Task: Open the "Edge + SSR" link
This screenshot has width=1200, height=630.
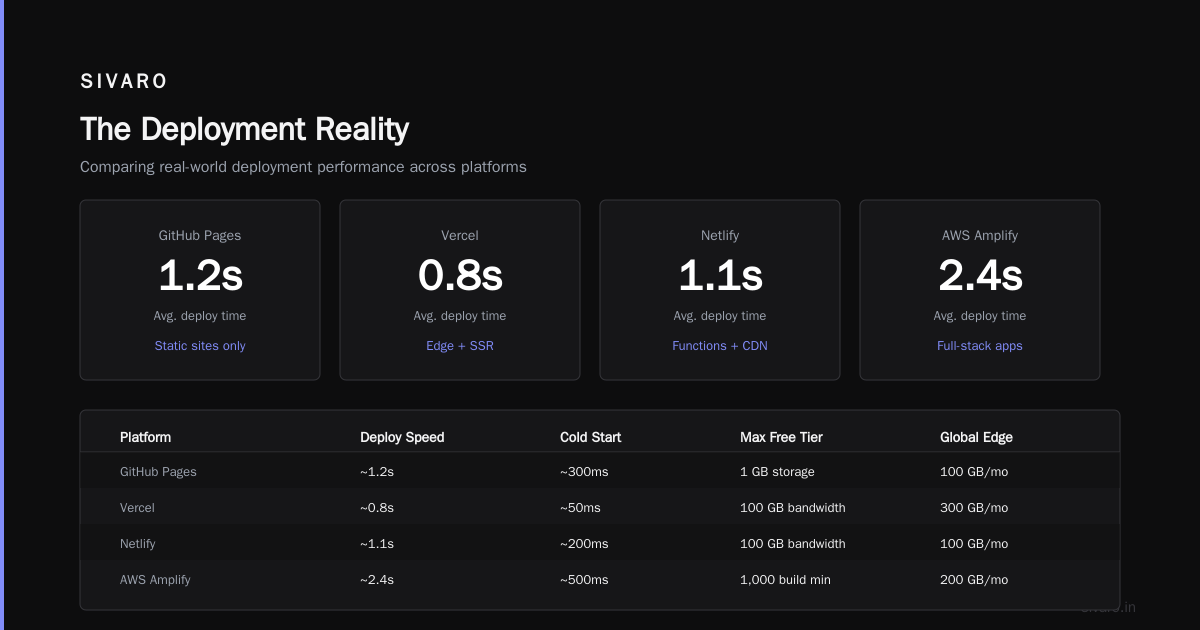Action: click(460, 346)
